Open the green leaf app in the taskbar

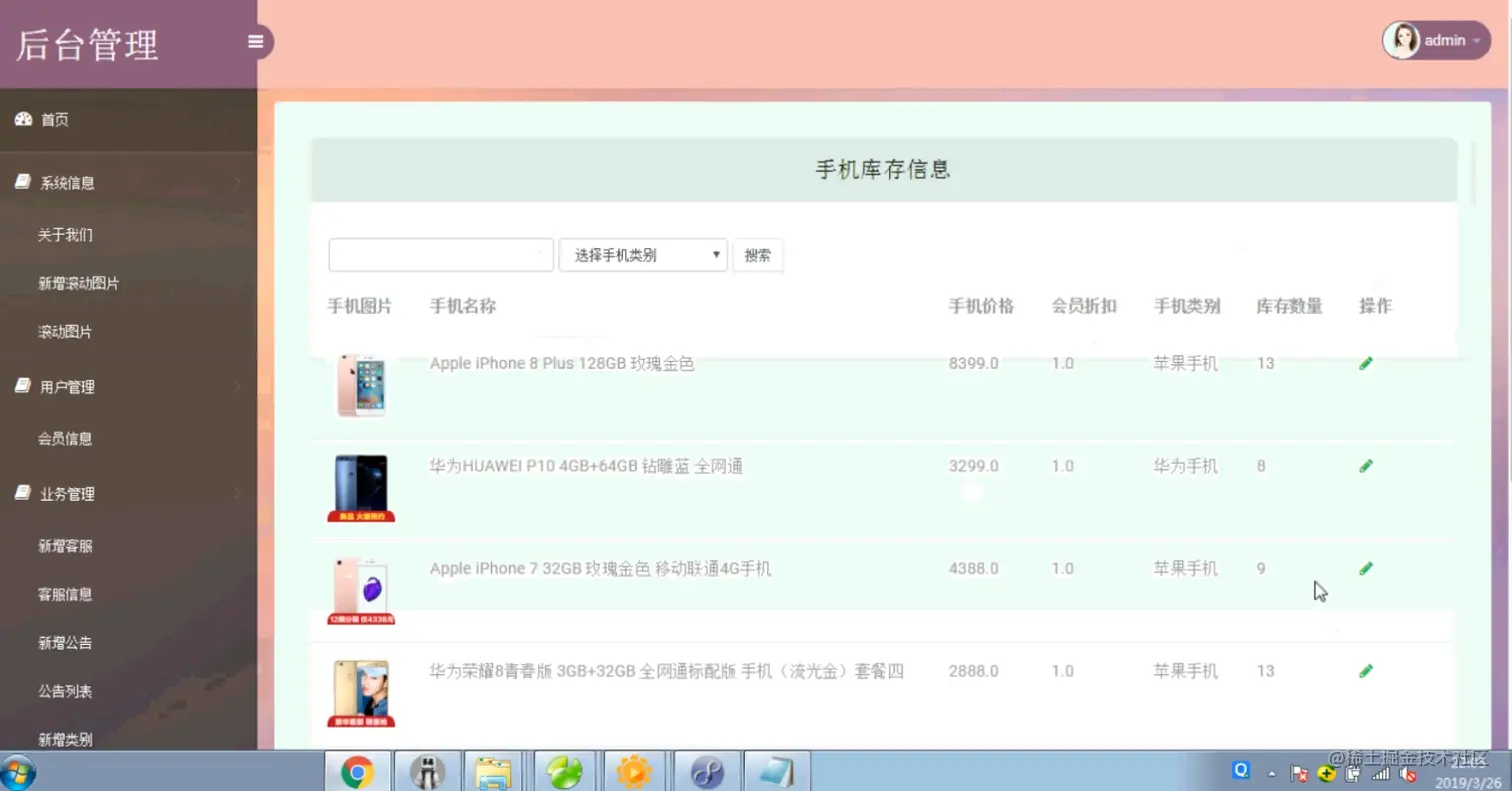coord(565,772)
